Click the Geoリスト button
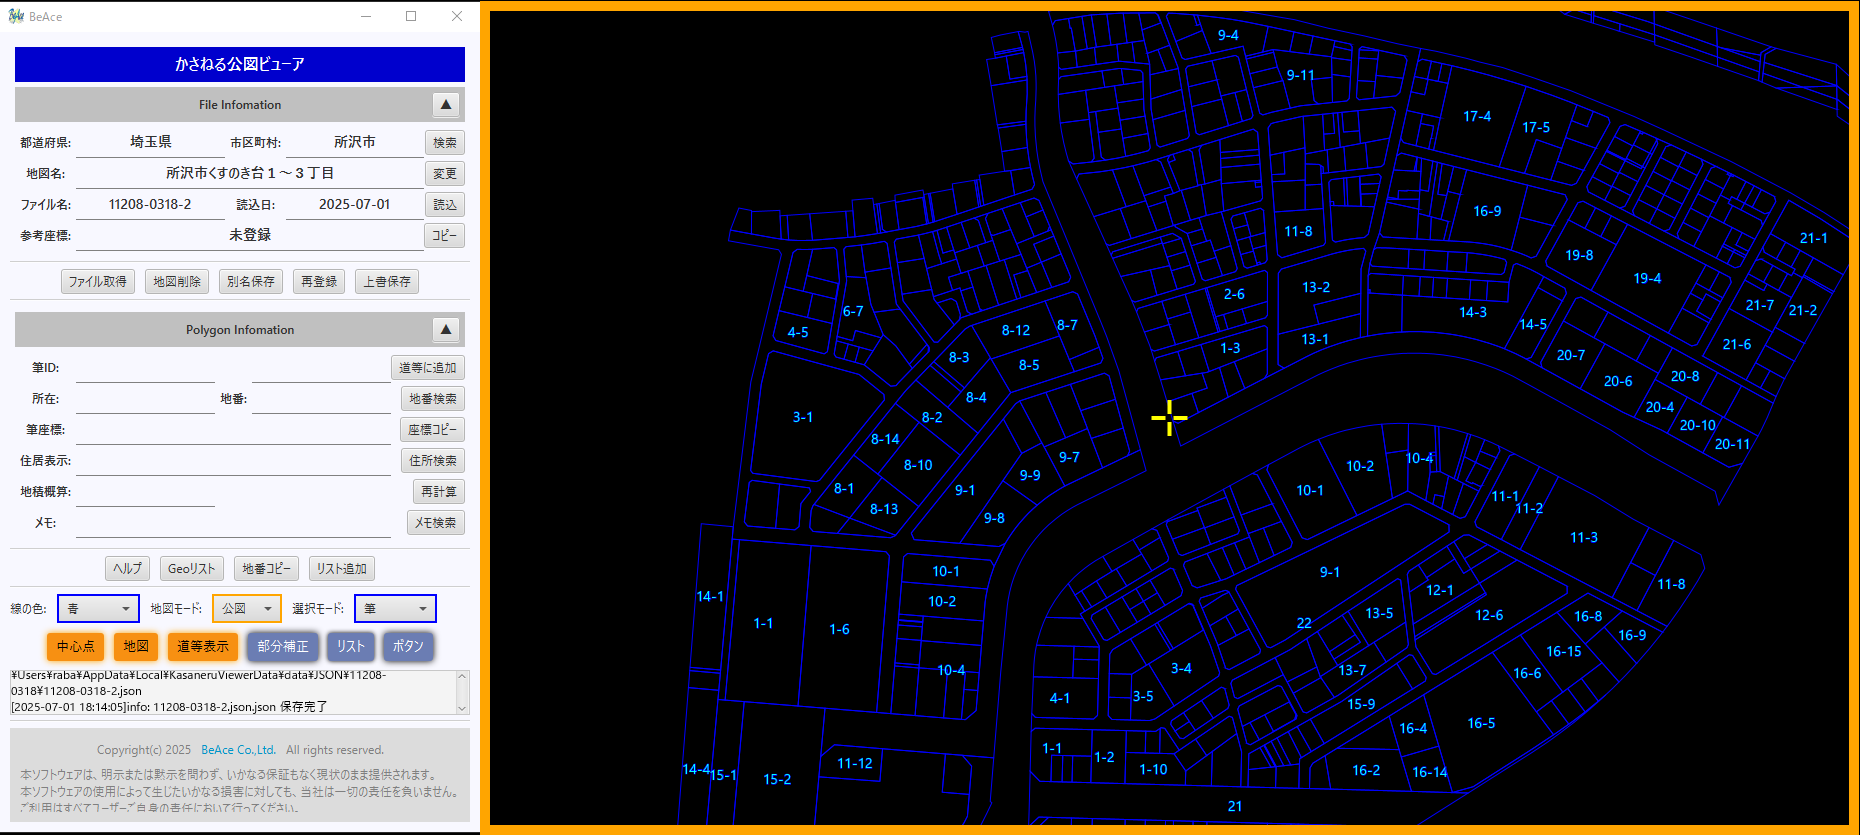1860x835 pixels. [x=192, y=569]
